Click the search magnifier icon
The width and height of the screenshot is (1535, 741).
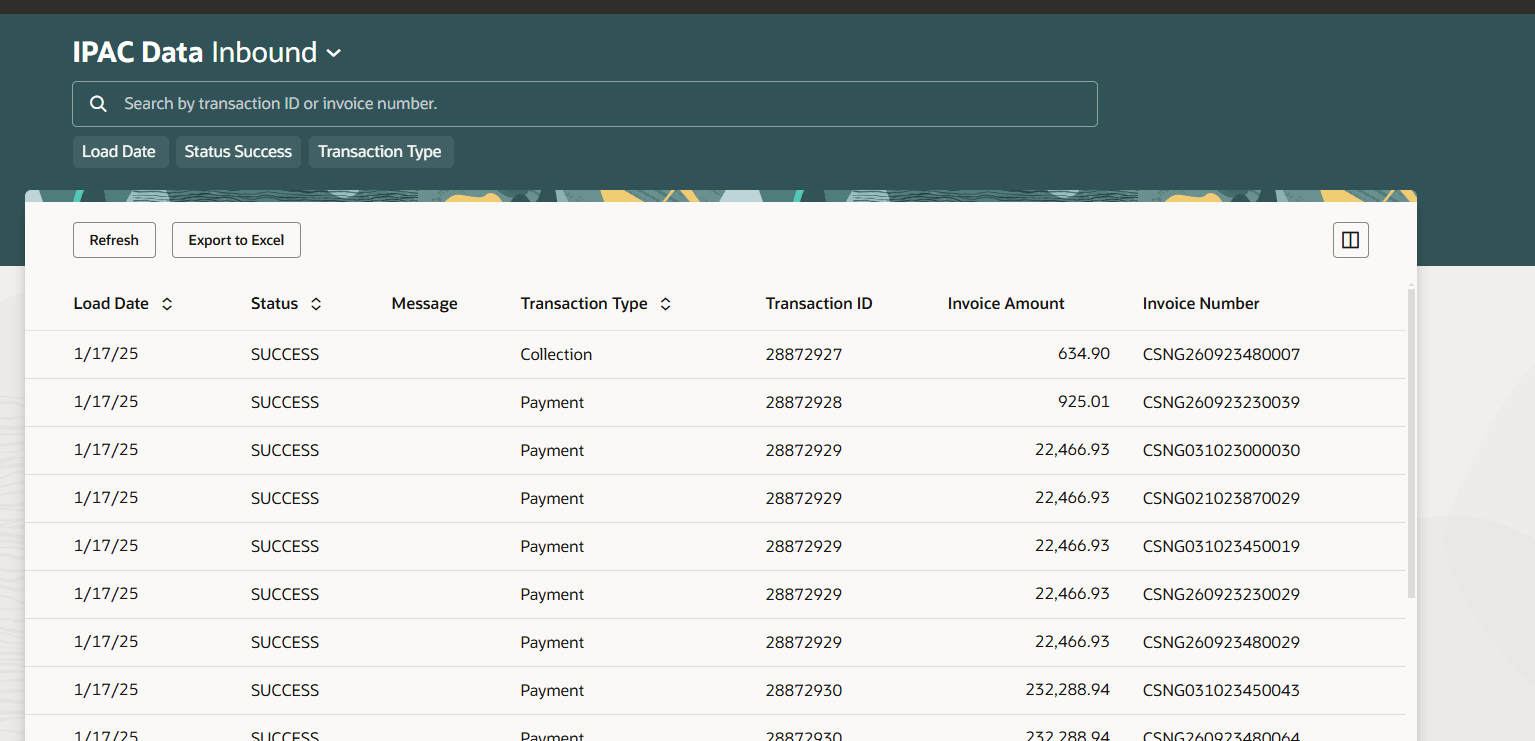[98, 103]
